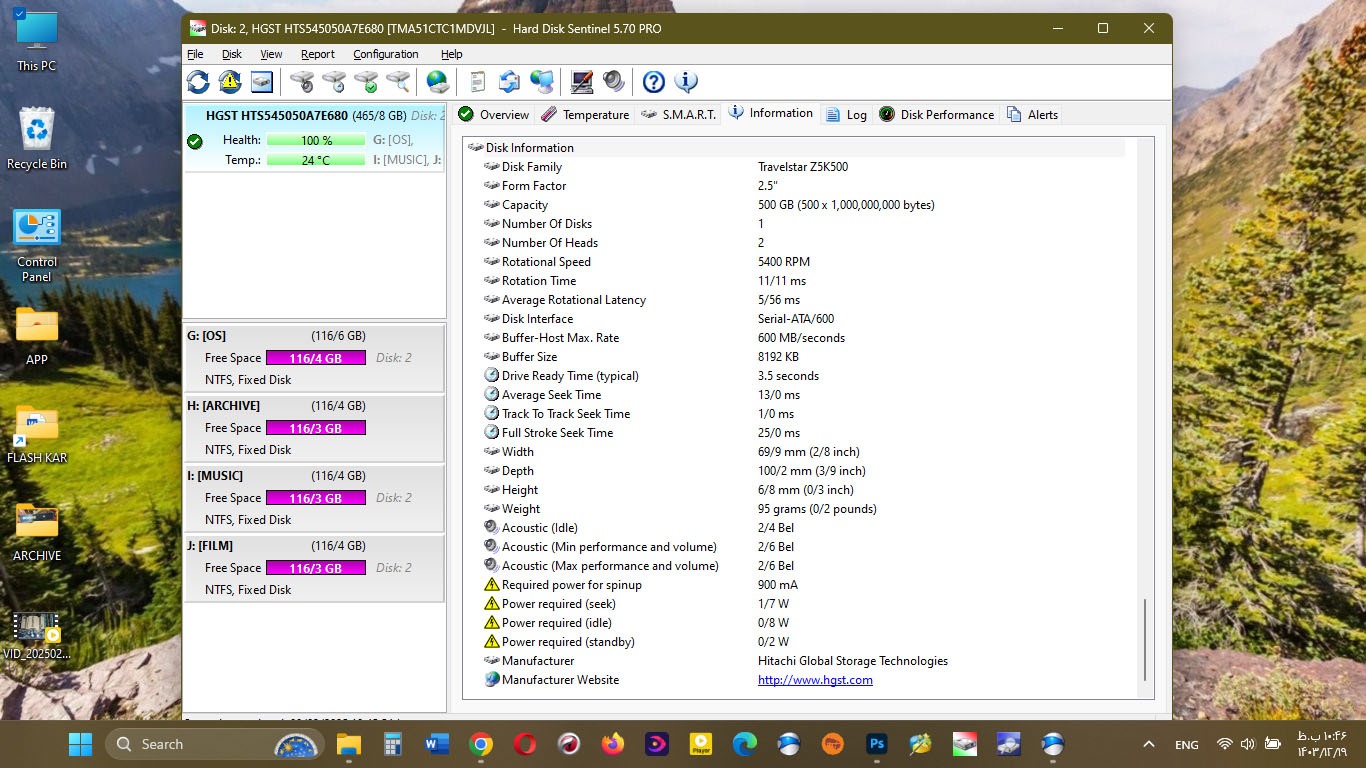Image resolution: width=1366 pixels, height=768 pixels.
Task: Open the Recycle Bin desktop icon
Action: click(x=37, y=139)
